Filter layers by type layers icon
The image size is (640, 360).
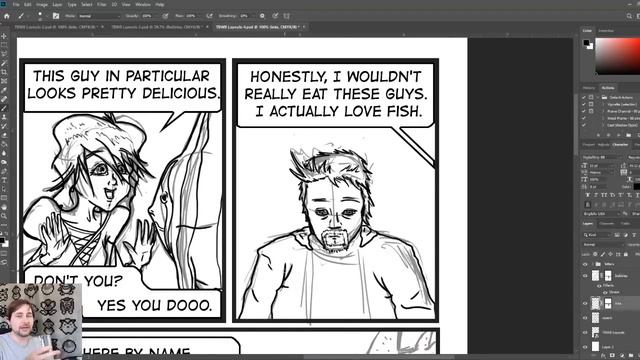point(634,235)
